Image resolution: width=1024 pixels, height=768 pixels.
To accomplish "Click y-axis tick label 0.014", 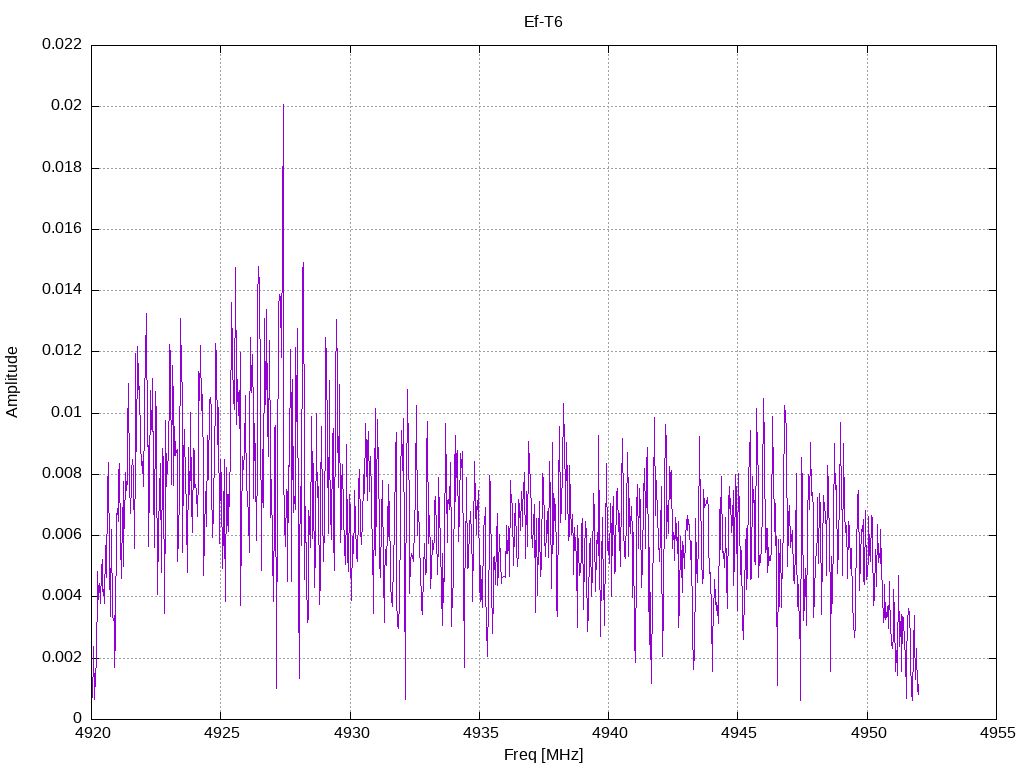I will (x=62, y=290).
